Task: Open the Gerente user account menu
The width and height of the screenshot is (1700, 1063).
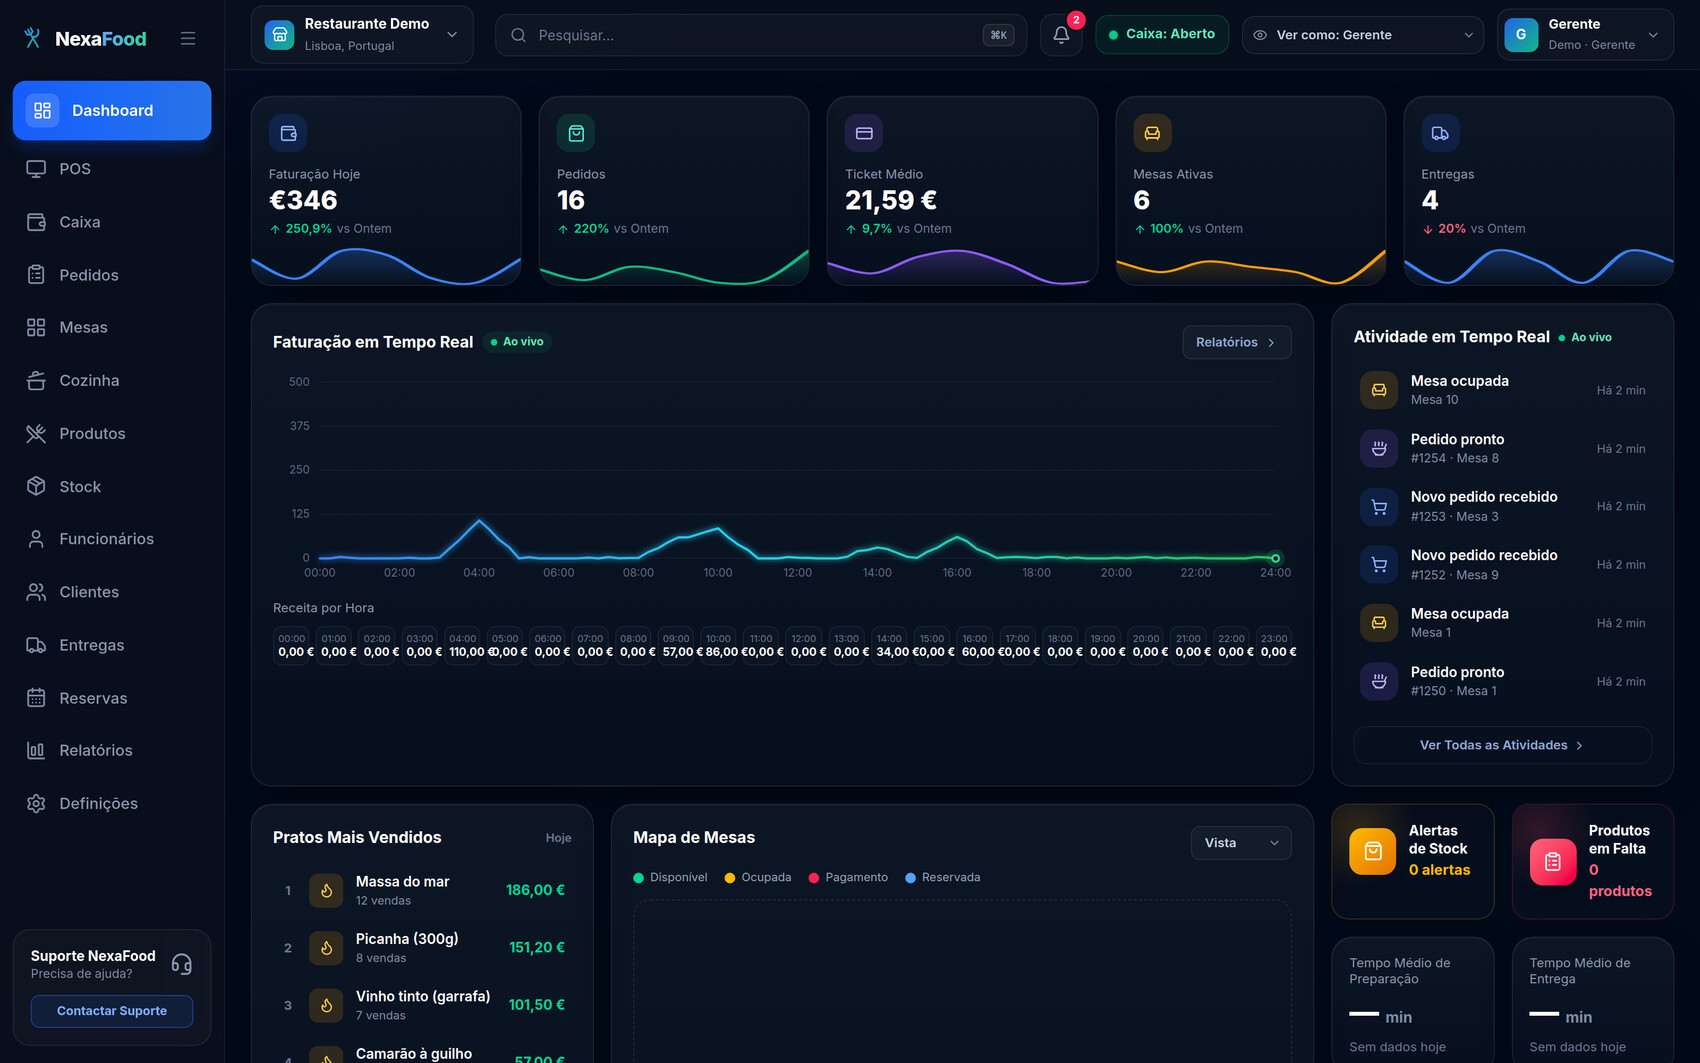Action: pos(1585,35)
